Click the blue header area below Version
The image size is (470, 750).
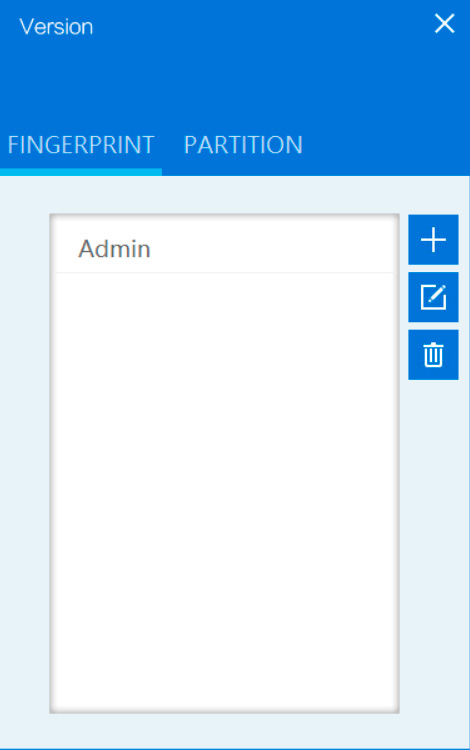pyautogui.click(x=234, y=81)
